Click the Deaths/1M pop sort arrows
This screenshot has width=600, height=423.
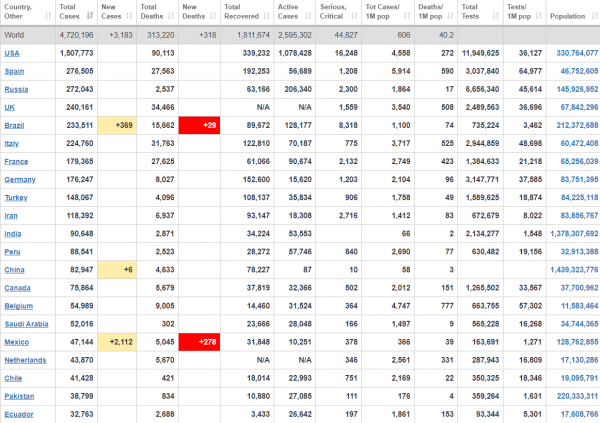click(450, 16)
